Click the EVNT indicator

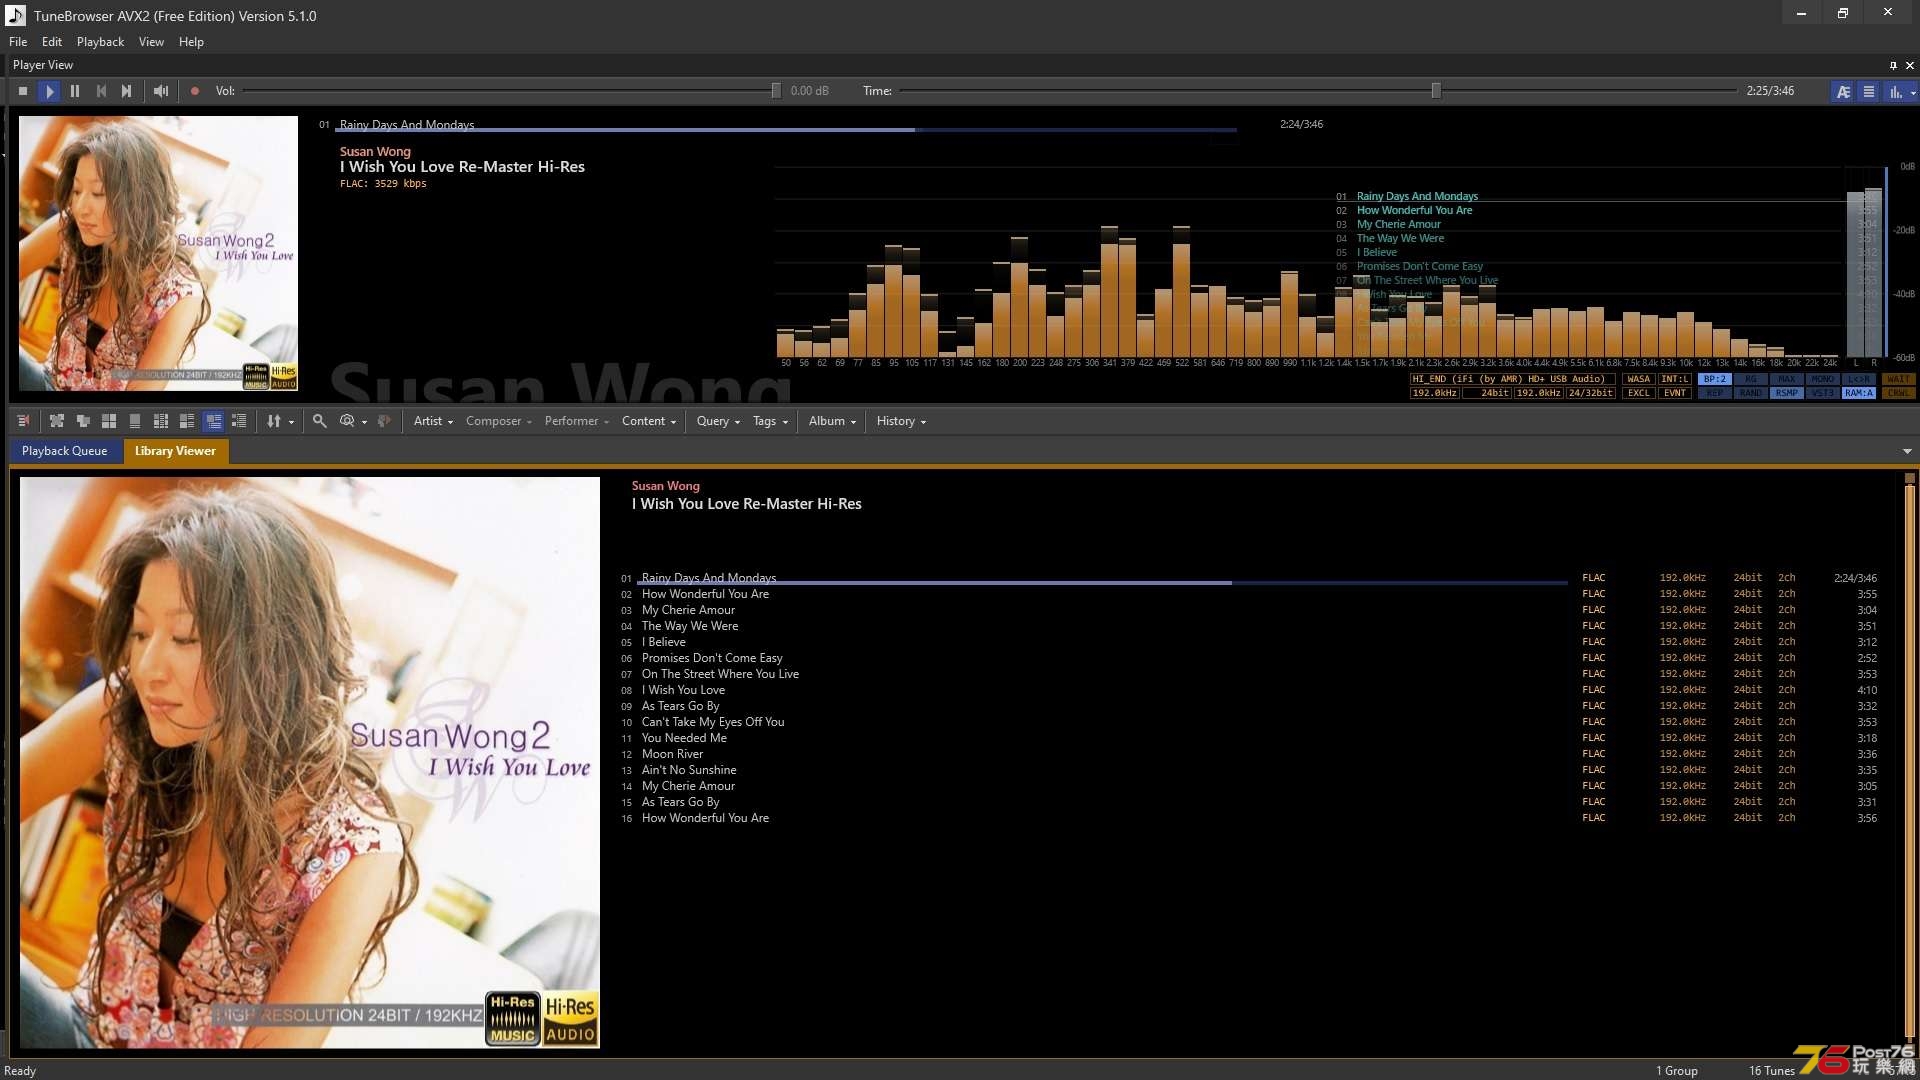click(1675, 393)
